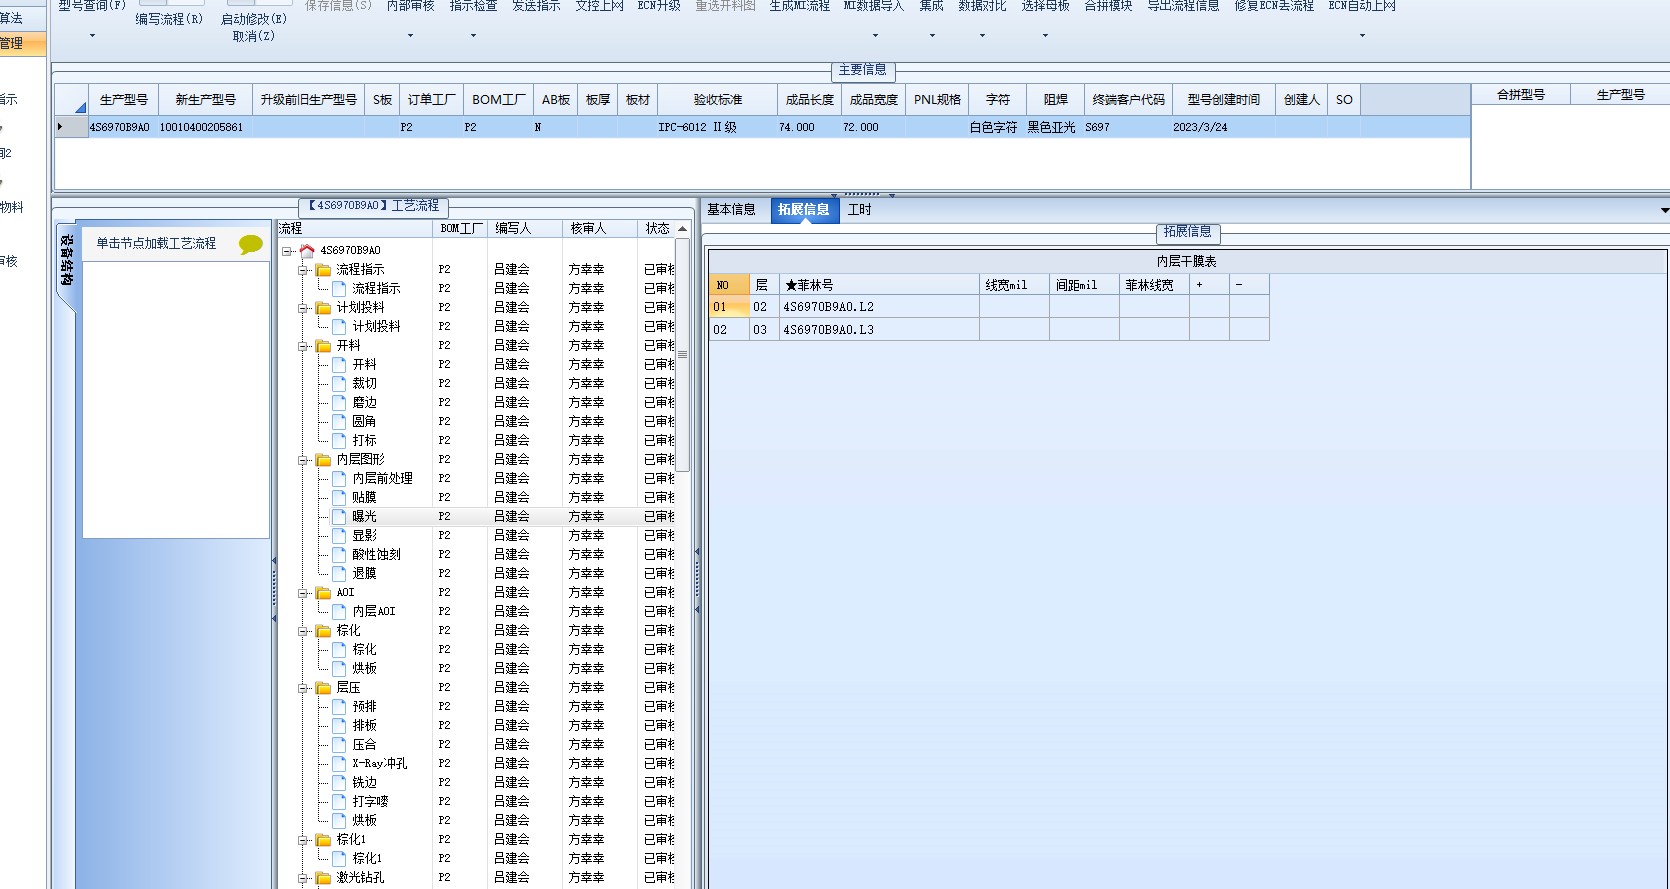This screenshot has height=889, width=1670.
Task: Click the document icon beside 铣边
Action: pyautogui.click(x=339, y=783)
